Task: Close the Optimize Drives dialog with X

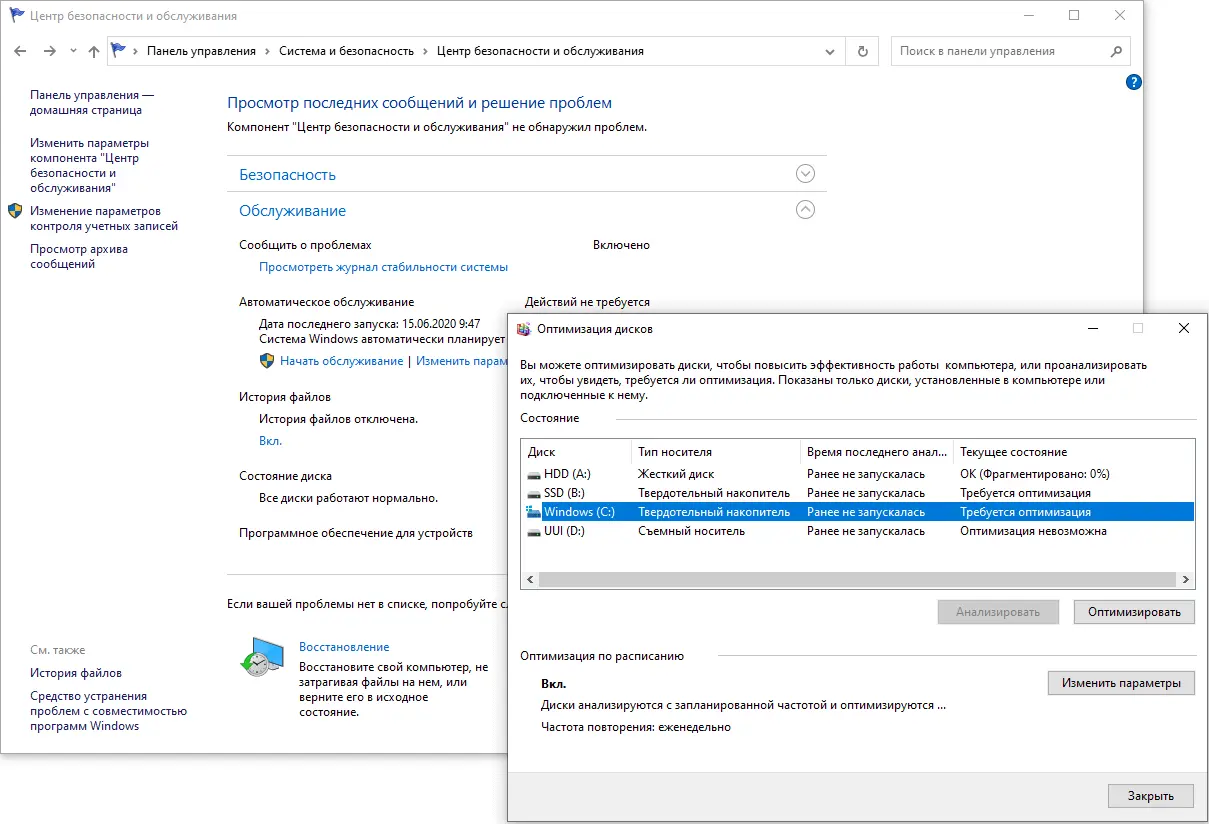Action: click(1184, 328)
